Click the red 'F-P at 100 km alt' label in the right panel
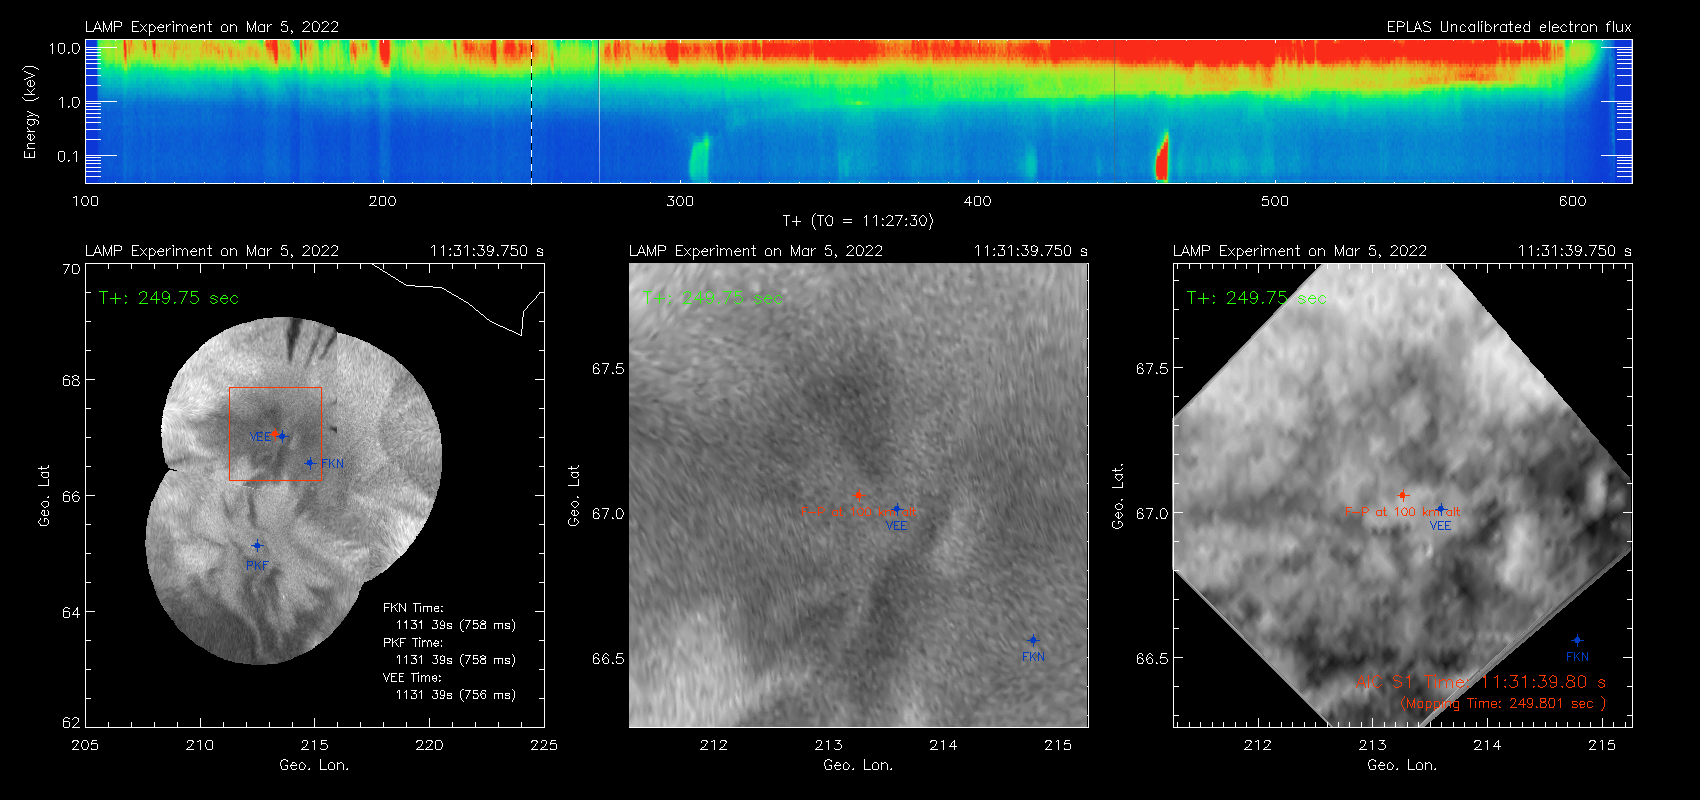This screenshot has width=1700, height=800. (x=1402, y=512)
